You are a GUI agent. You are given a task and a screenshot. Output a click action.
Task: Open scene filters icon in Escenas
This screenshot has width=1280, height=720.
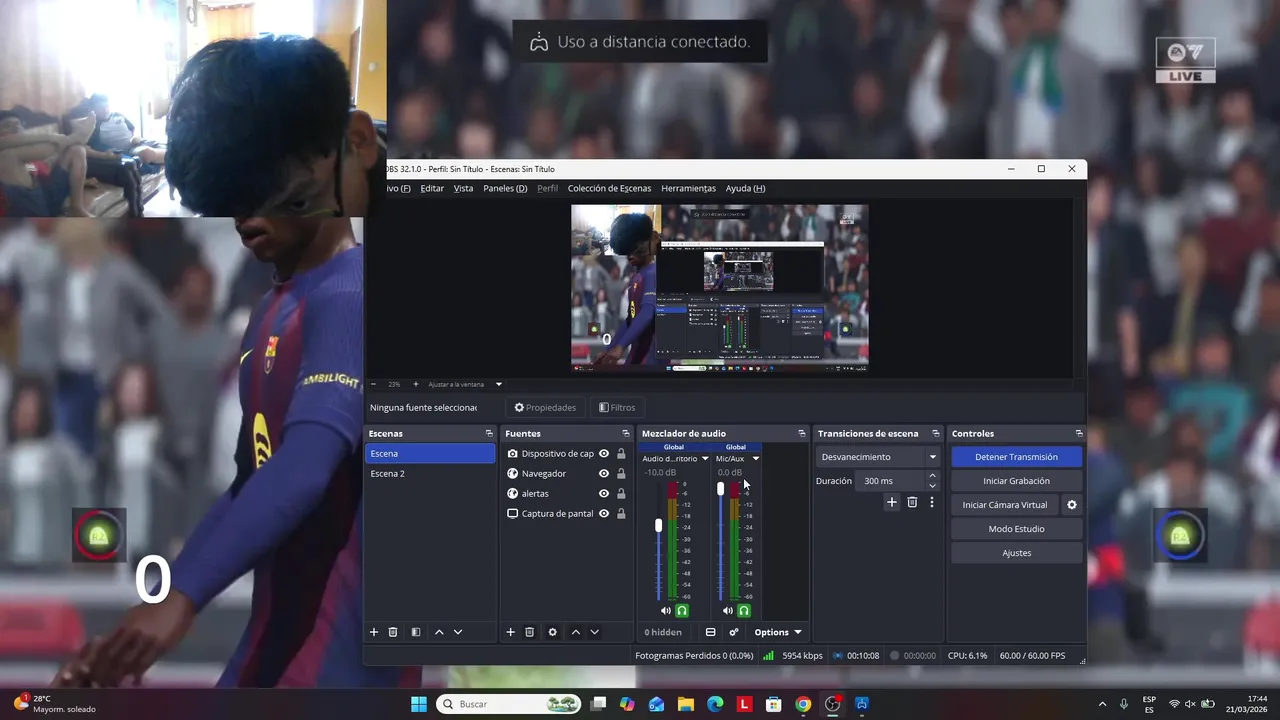[416, 632]
